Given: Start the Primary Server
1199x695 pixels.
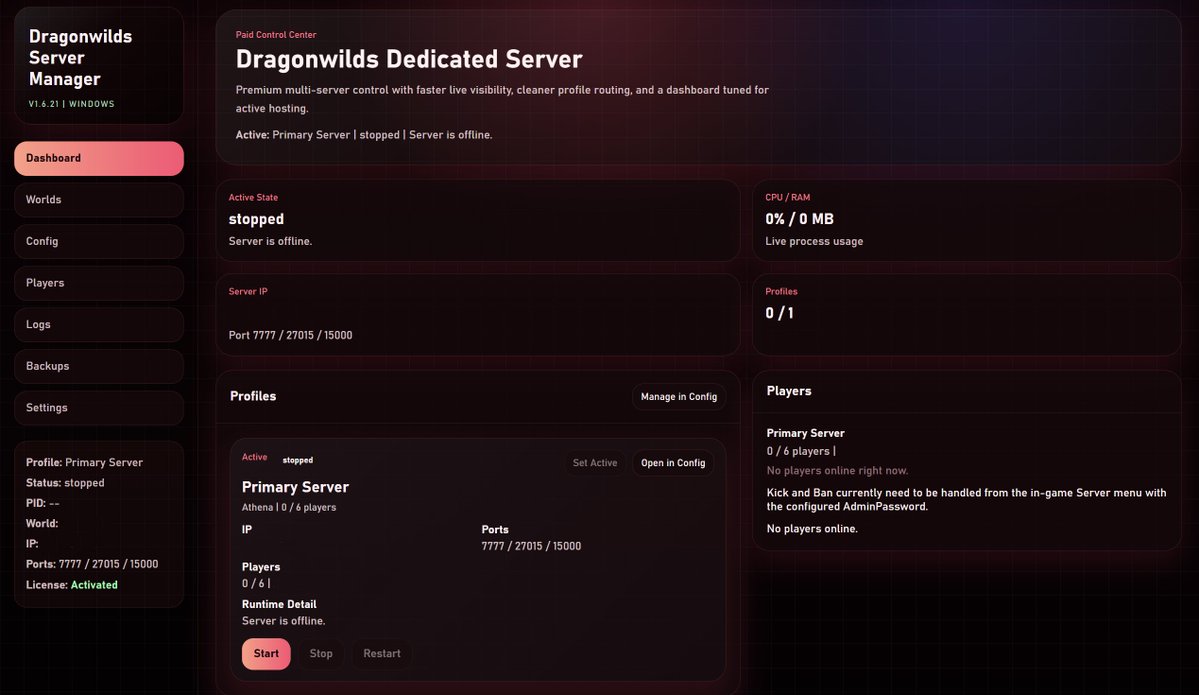Looking at the screenshot, I should [x=266, y=654].
